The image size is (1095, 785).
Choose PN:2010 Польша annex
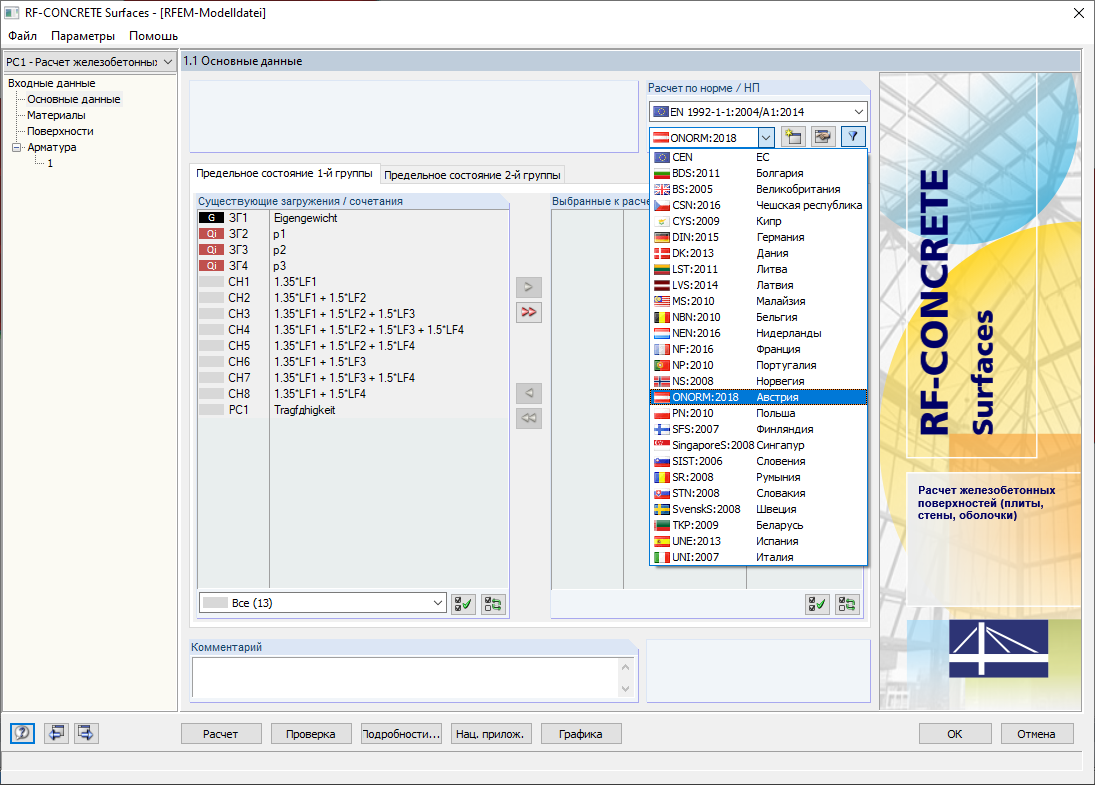758,413
